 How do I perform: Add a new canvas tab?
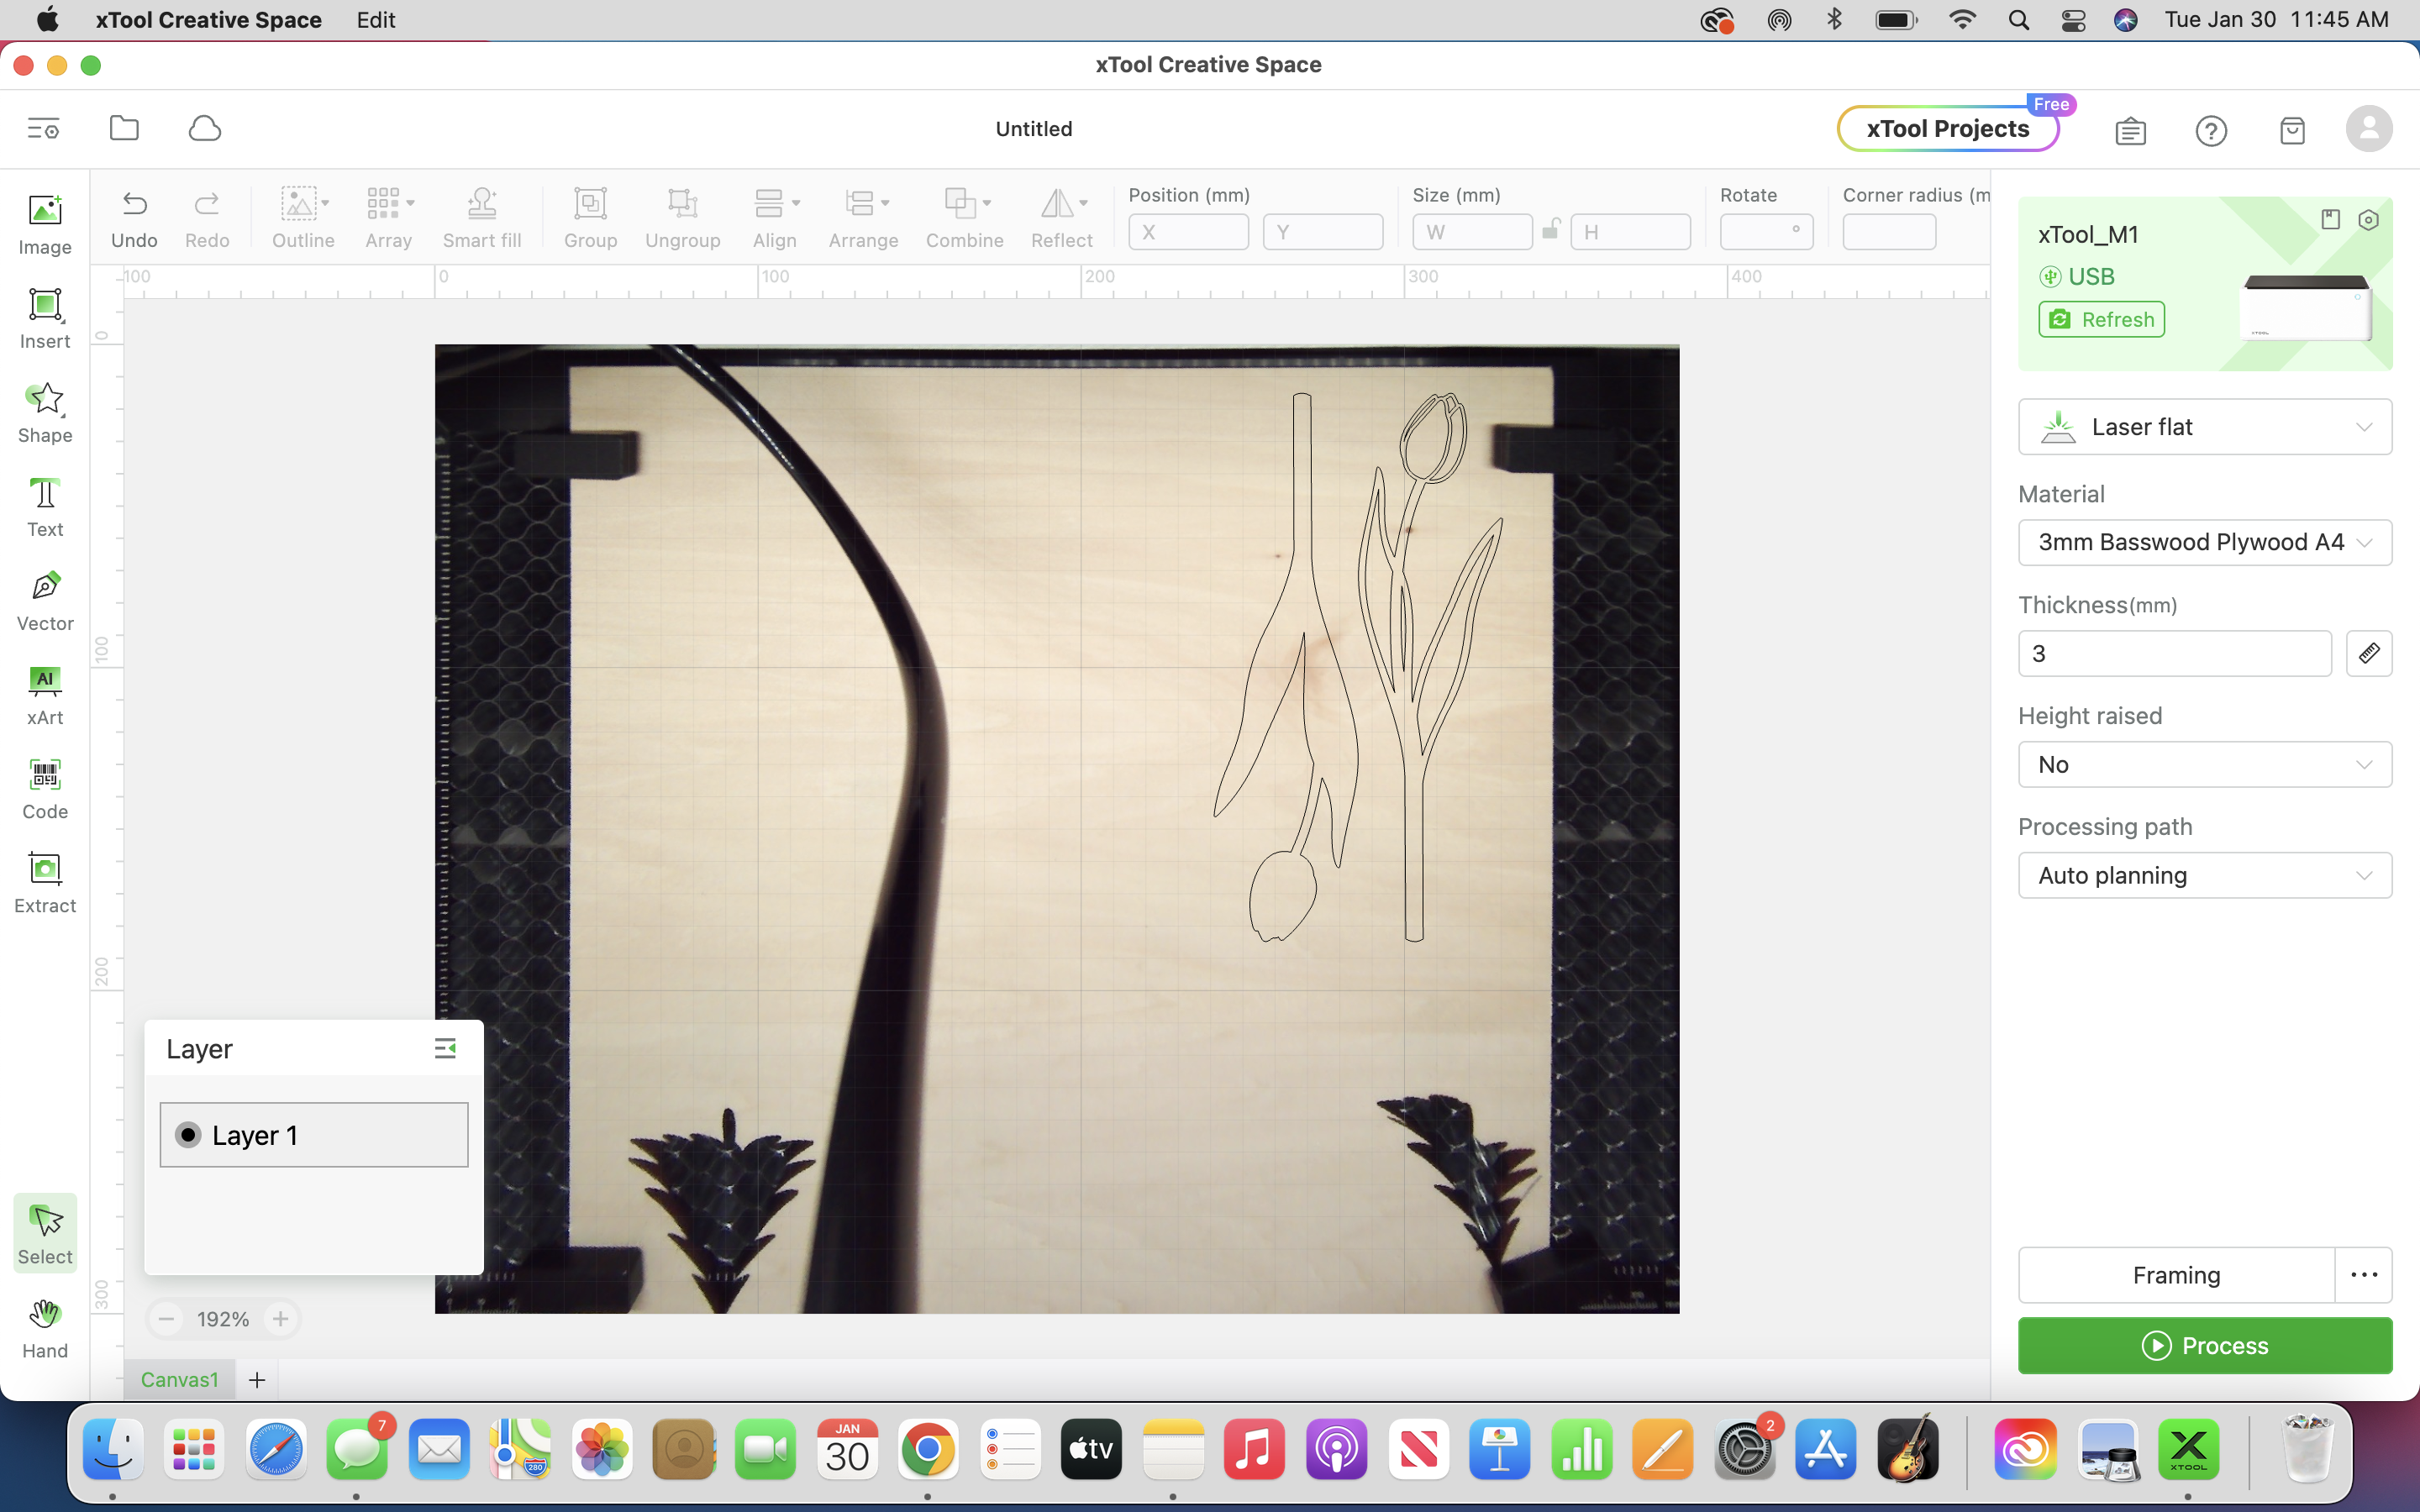(257, 1380)
